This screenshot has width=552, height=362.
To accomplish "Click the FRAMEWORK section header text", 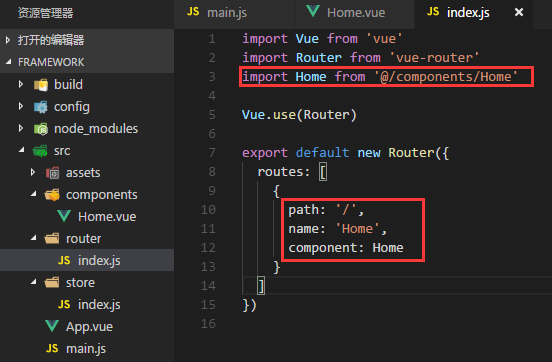I will pos(51,62).
